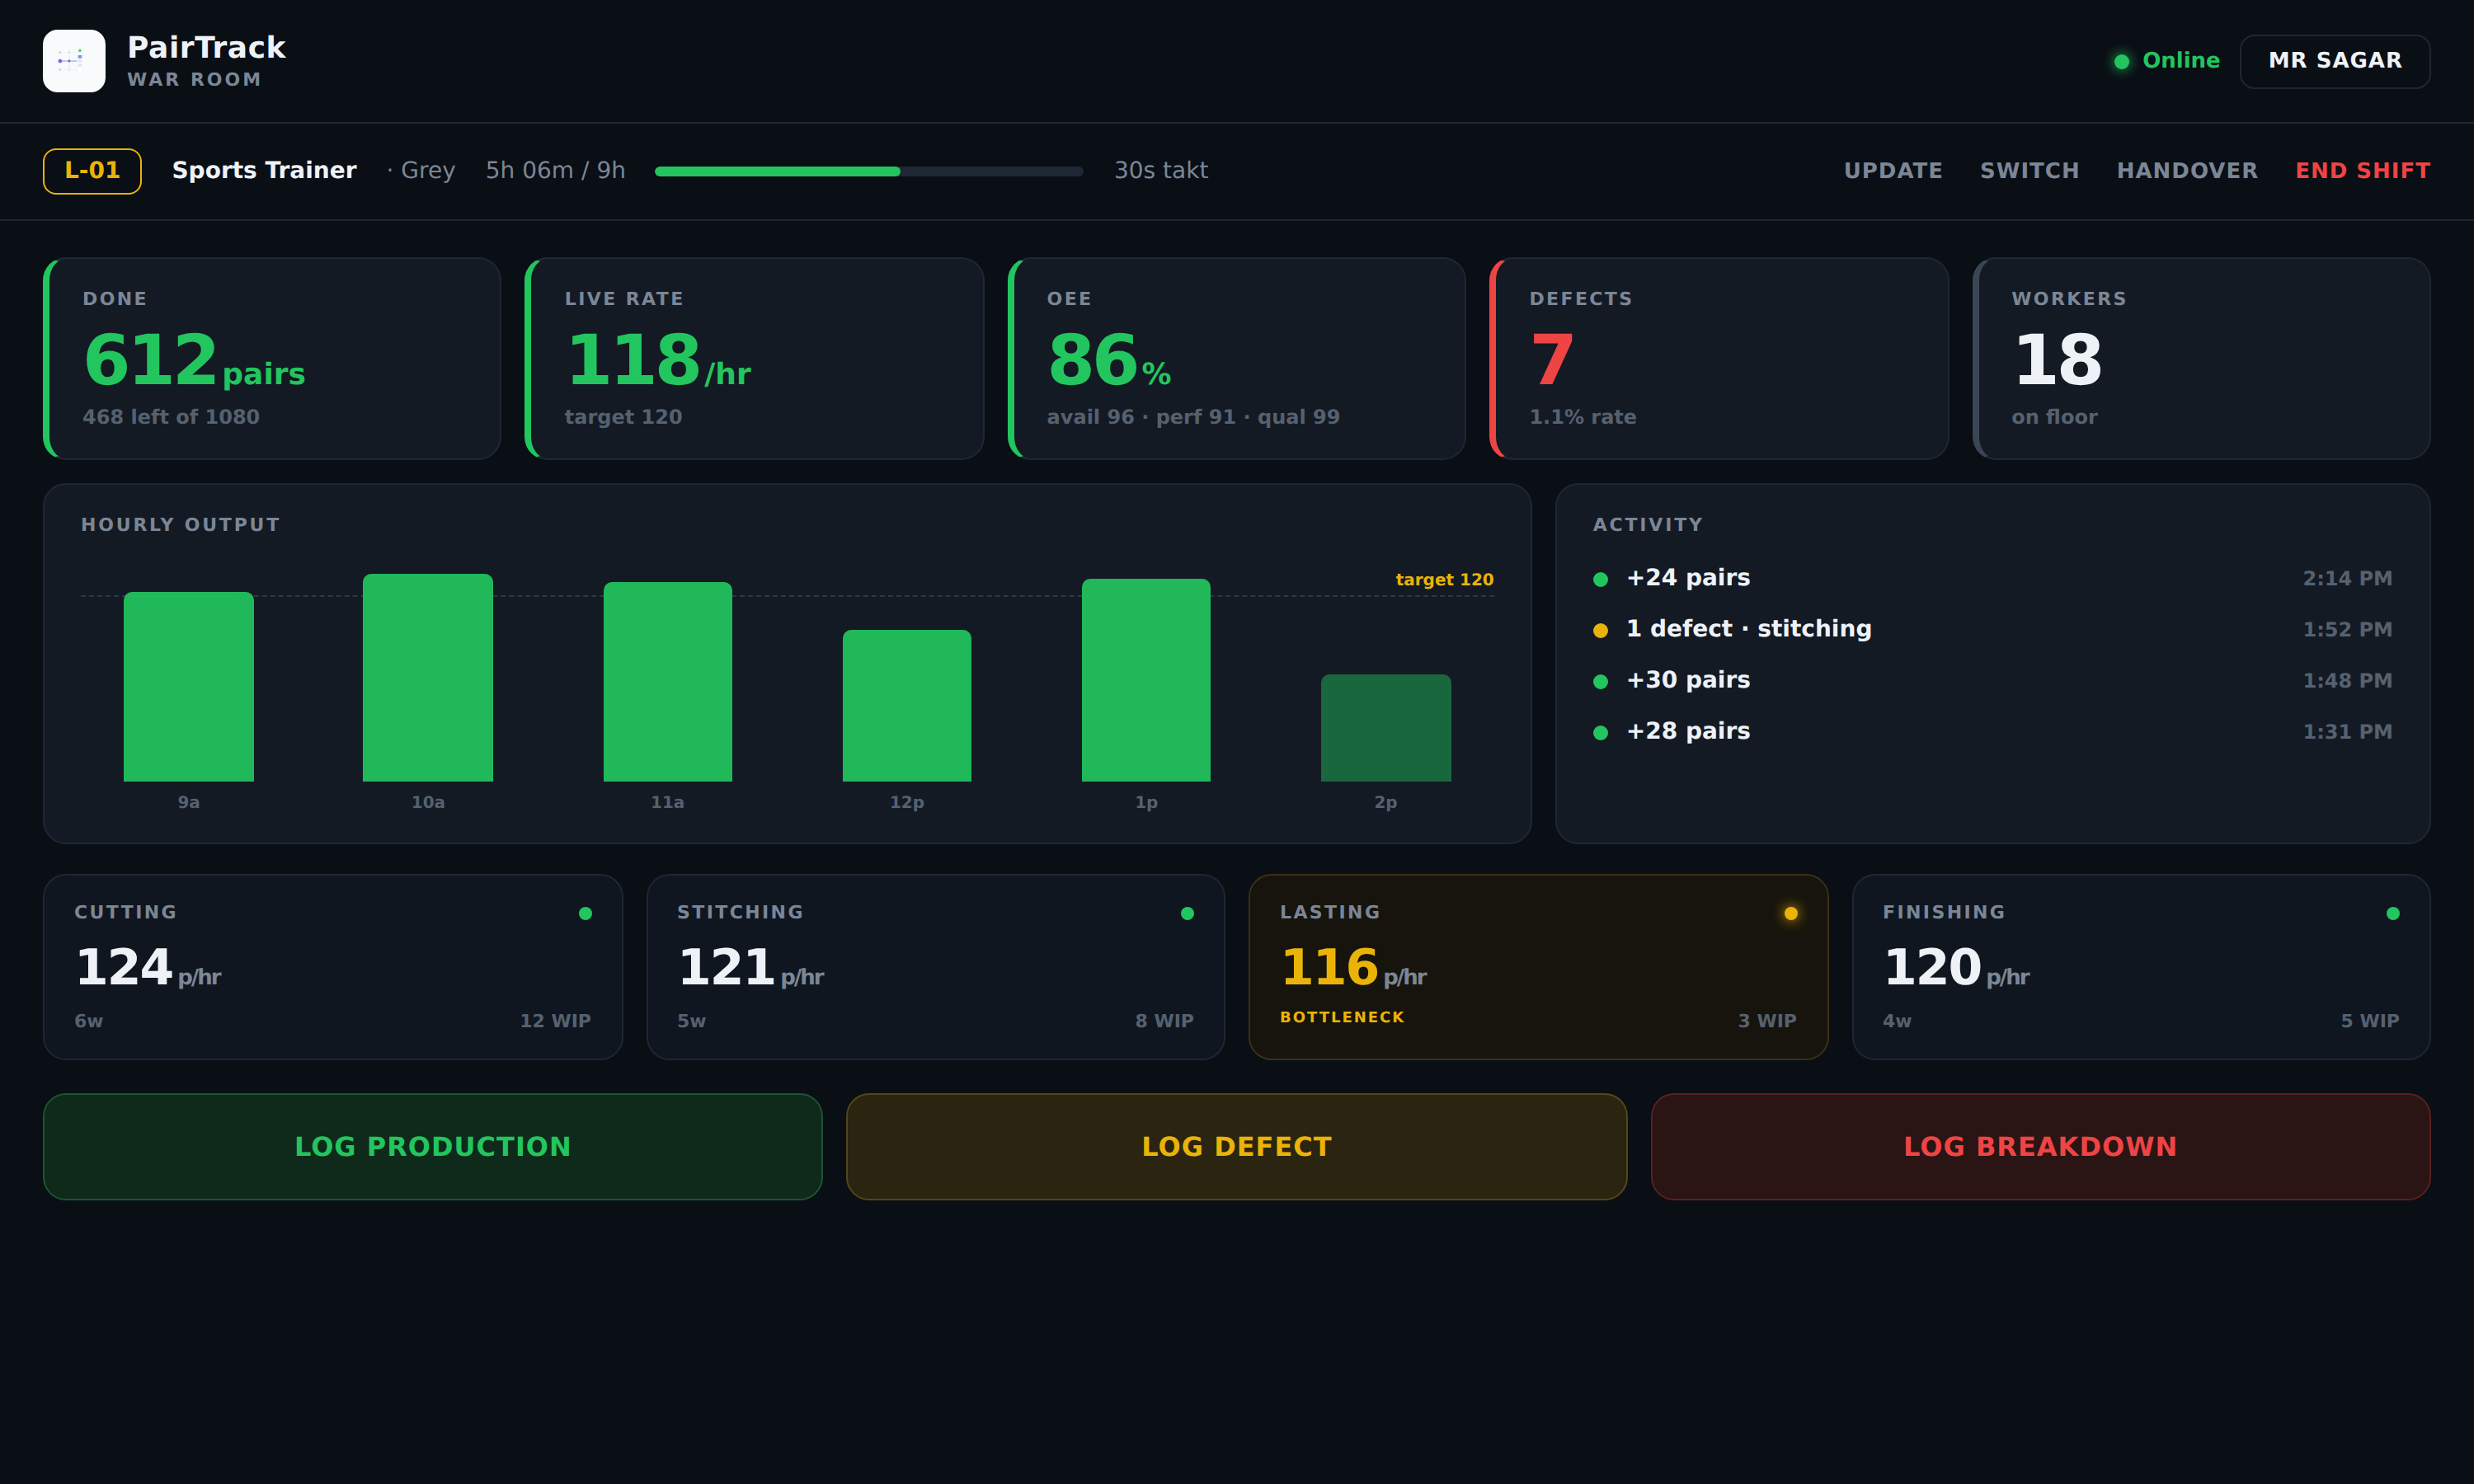The image size is (2474, 1484).
Task: Click the LOG PRODUCTION button
Action: coord(432,1146)
